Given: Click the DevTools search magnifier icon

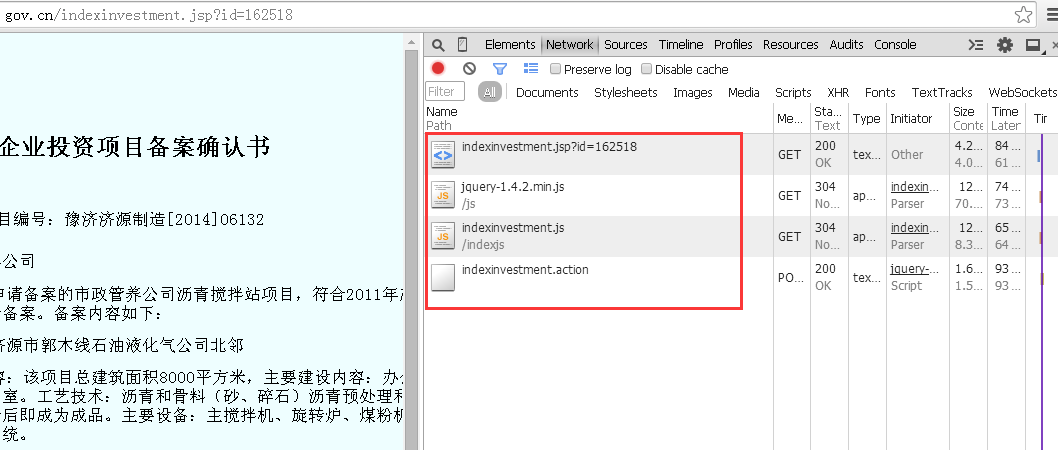Looking at the screenshot, I should tap(438, 45).
